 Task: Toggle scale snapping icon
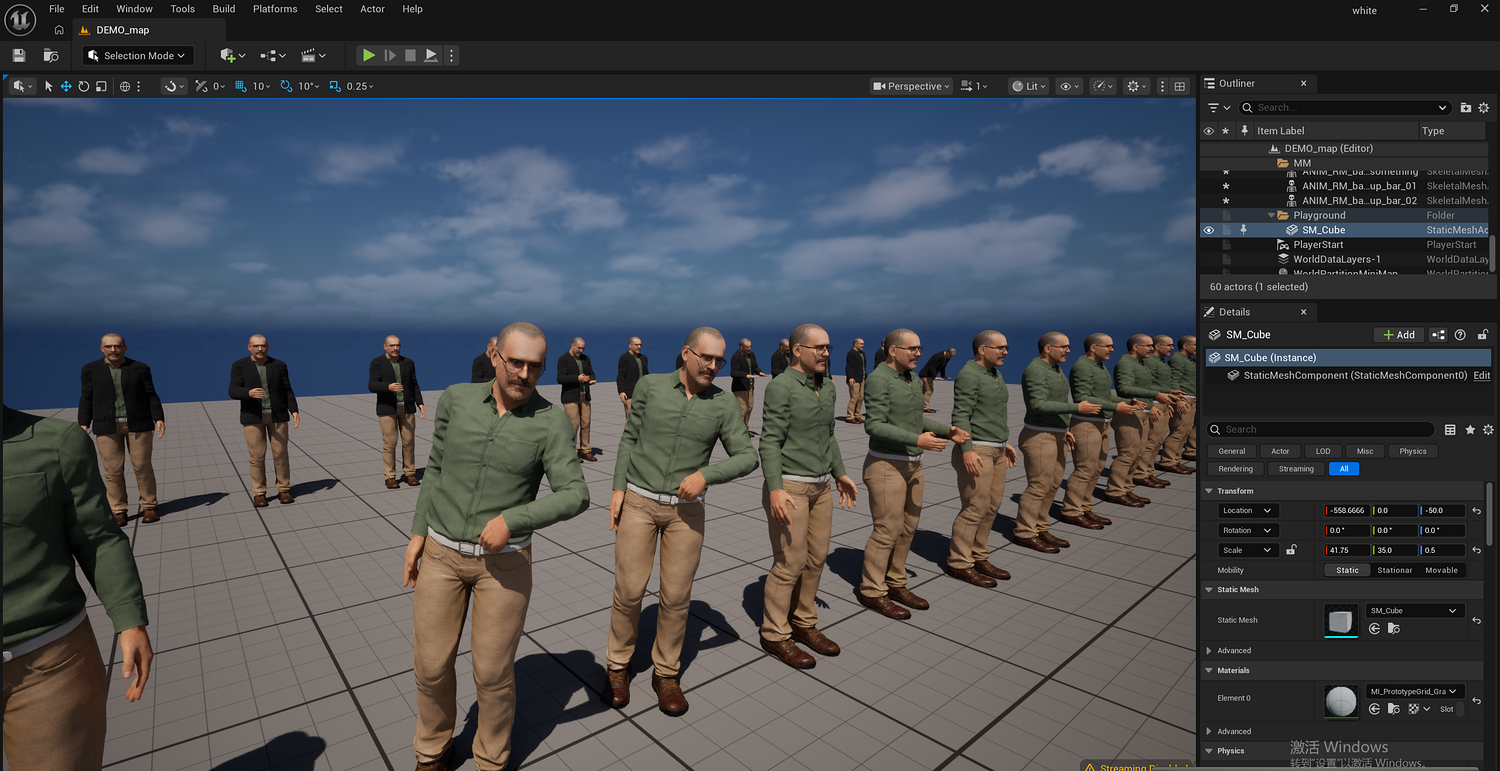tap(335, 86)
